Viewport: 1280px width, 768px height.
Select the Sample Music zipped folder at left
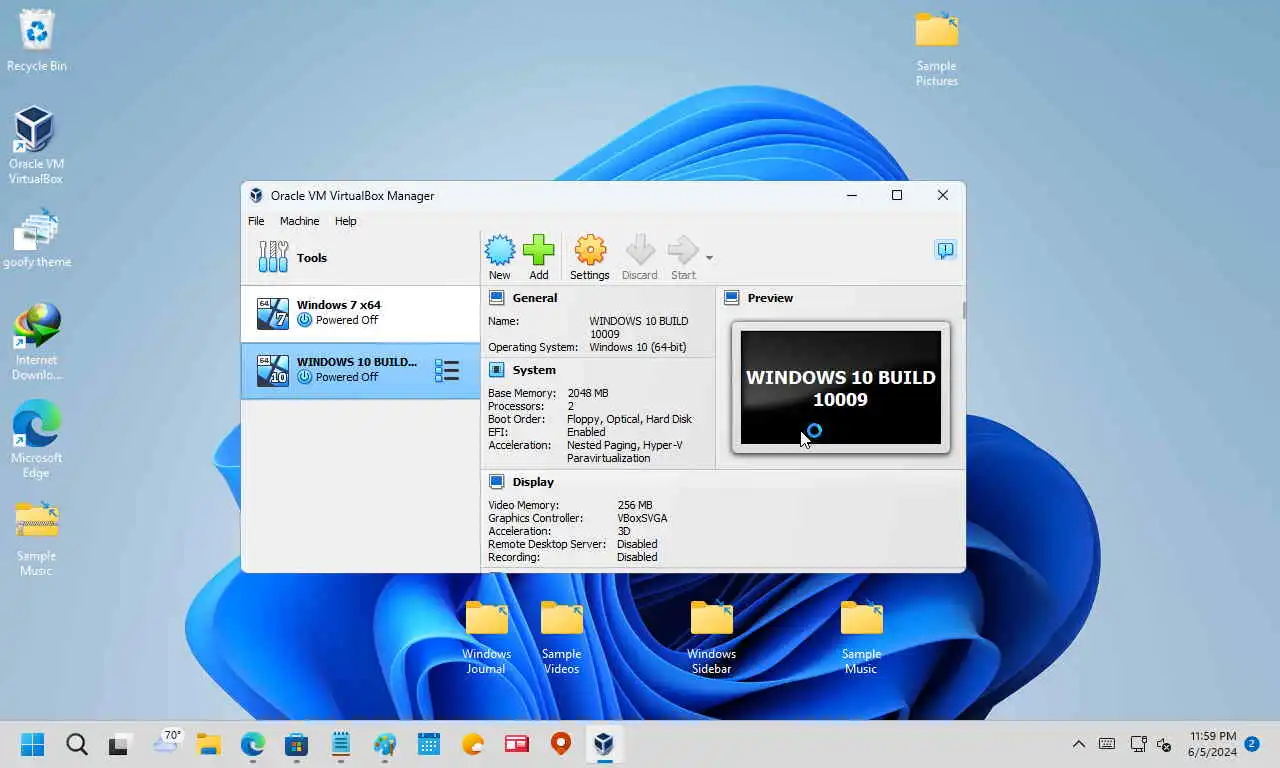[x=36, y=538]
